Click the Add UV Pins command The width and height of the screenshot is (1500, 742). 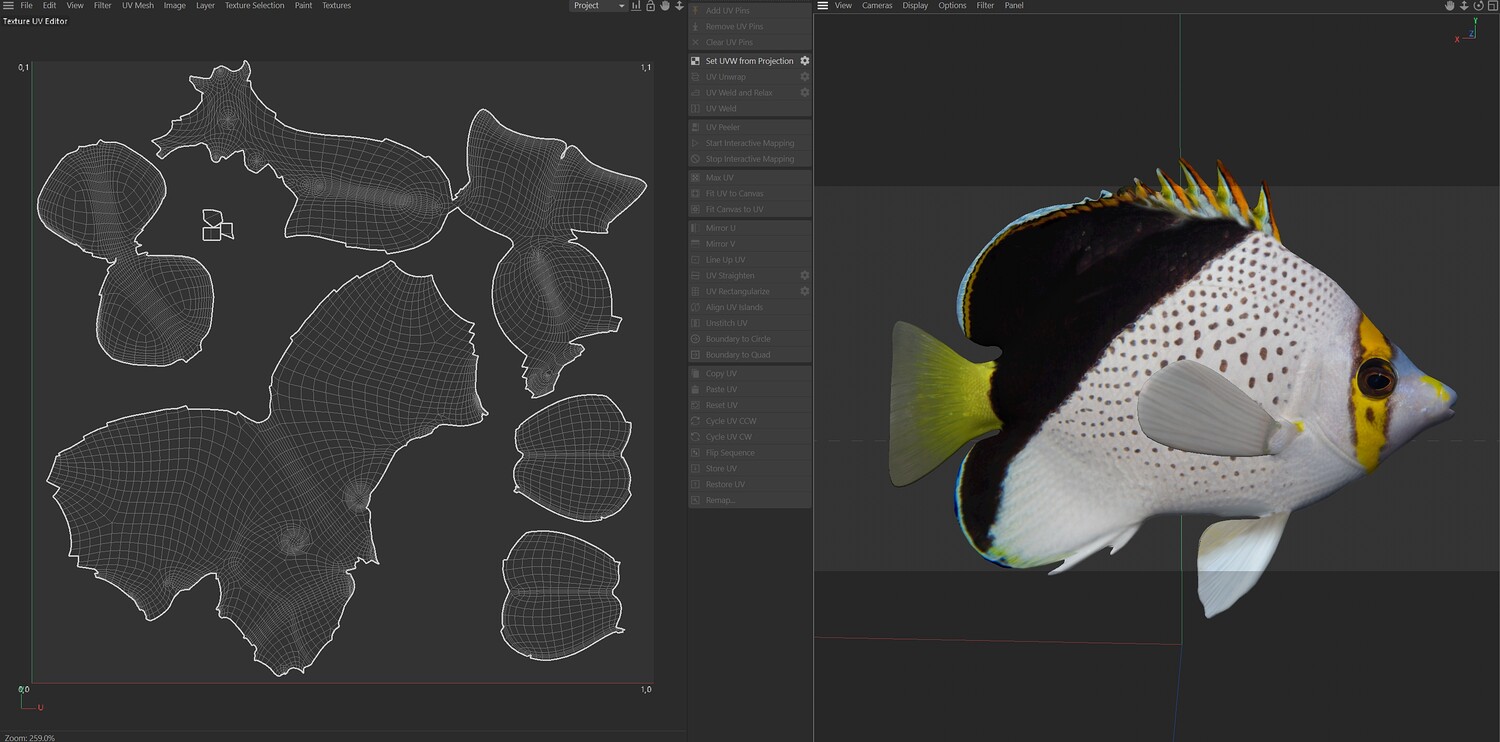750,11
